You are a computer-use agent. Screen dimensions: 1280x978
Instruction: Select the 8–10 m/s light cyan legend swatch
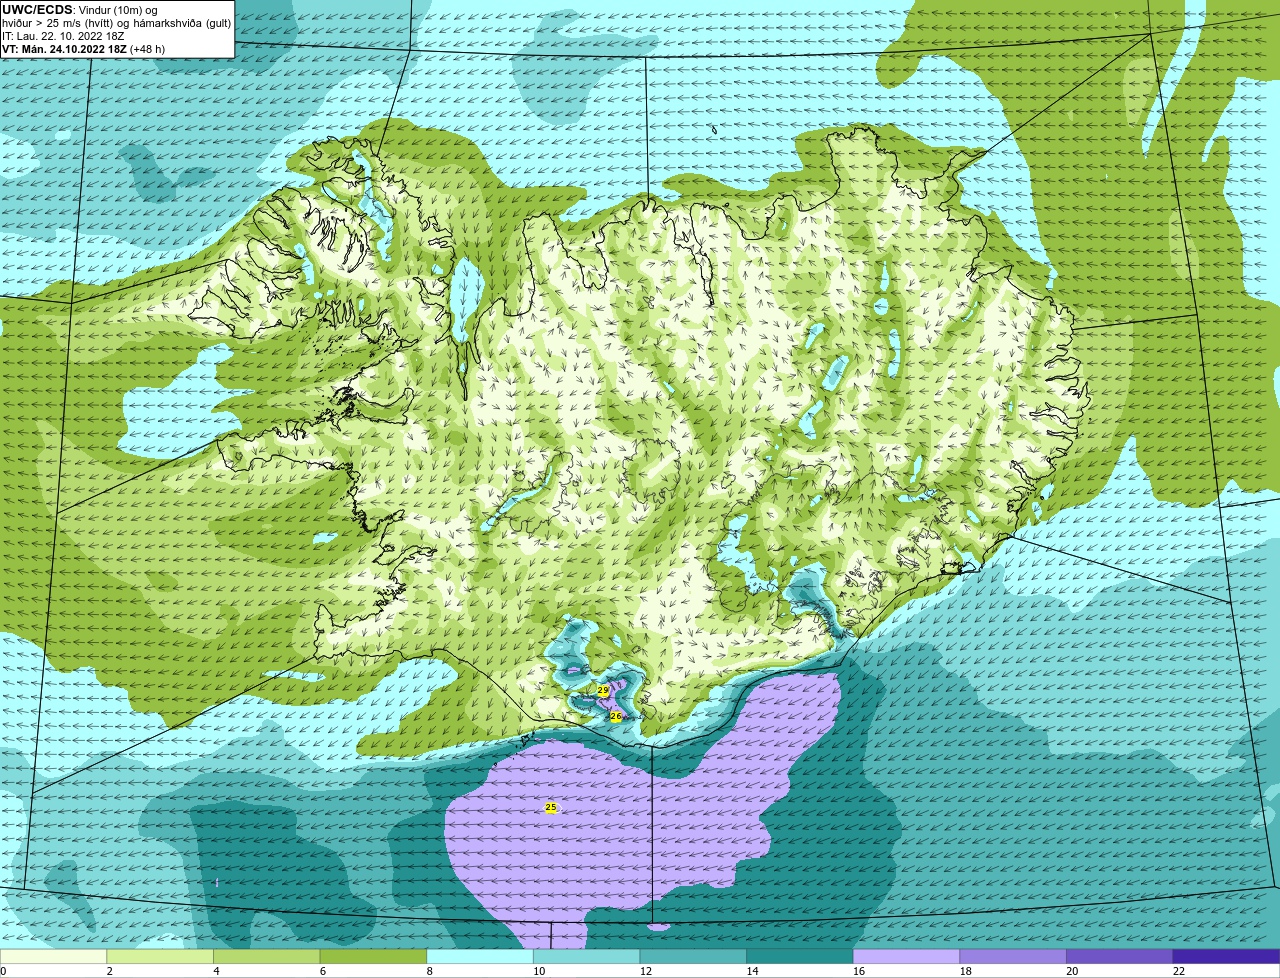(480, 956)
